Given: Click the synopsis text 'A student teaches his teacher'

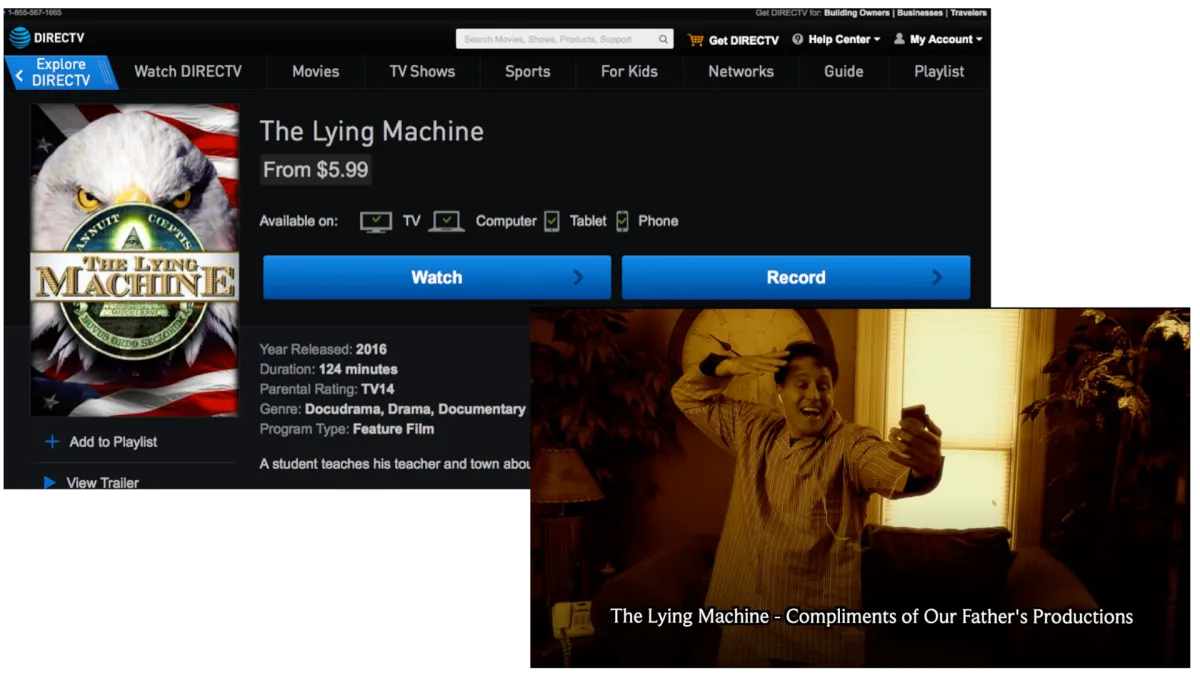Looking at the screenshot, I should 394,464.
